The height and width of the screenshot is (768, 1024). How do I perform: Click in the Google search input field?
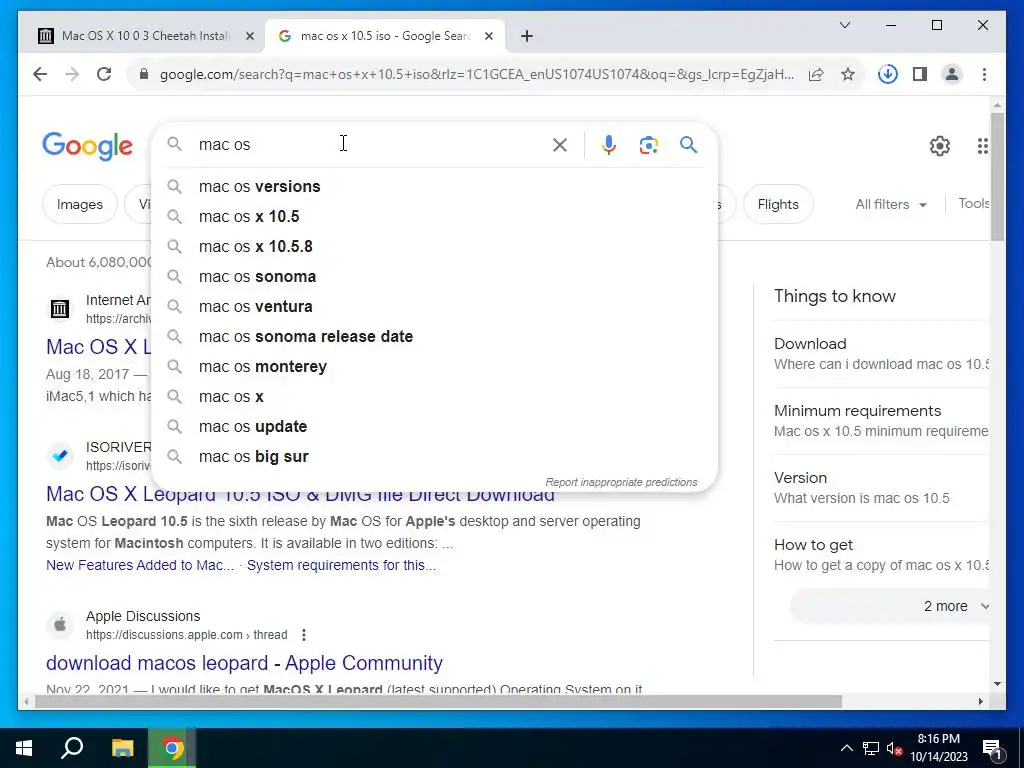pyautogui.click(x=369, y=144)
